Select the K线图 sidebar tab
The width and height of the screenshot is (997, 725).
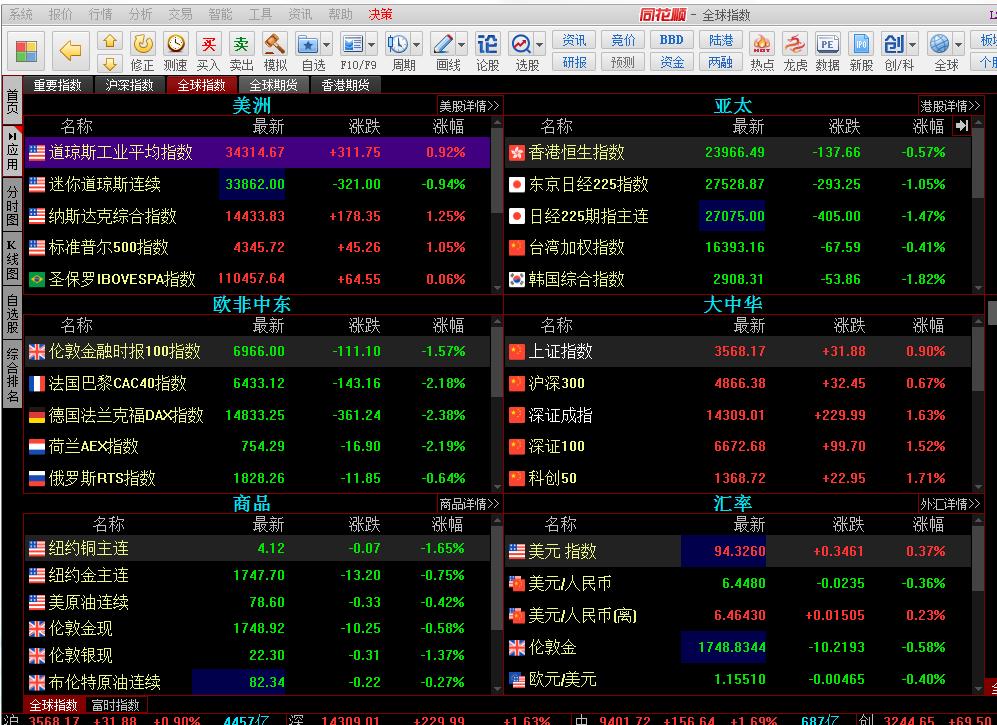tap(11, 260)
